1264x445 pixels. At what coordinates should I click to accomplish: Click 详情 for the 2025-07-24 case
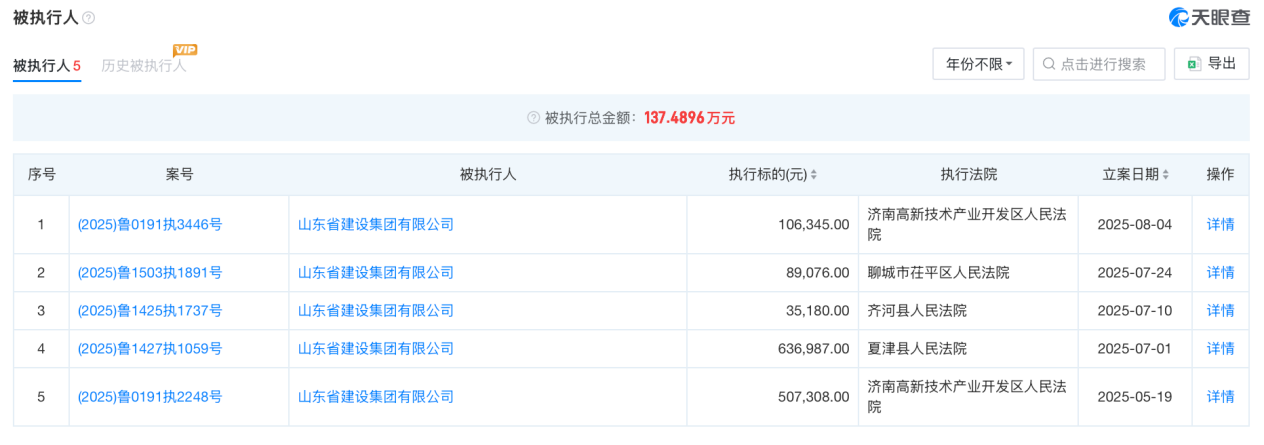click(x=1220, y=273)
